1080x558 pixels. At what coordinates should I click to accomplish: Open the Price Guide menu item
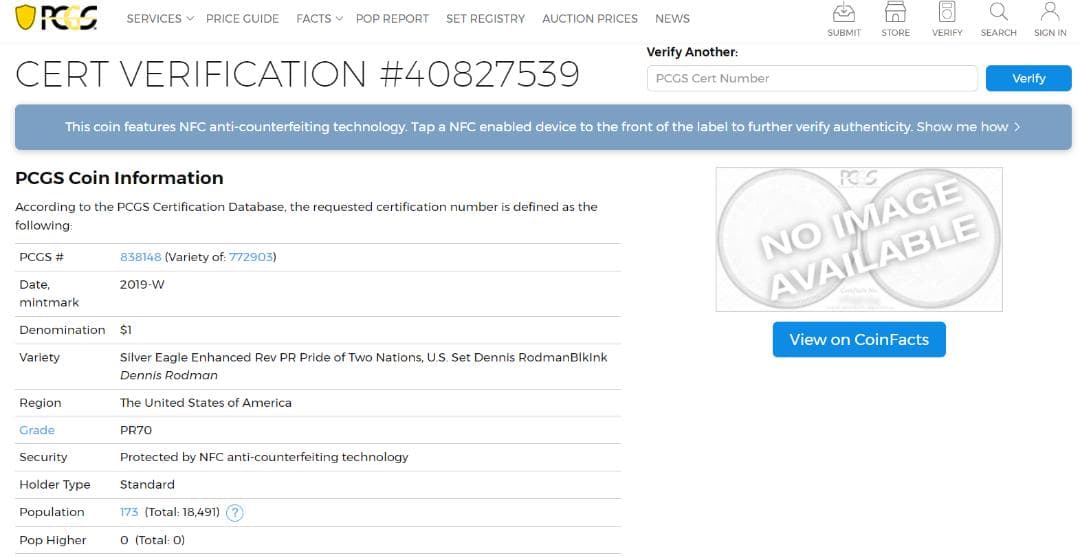(x=242, y=19)
